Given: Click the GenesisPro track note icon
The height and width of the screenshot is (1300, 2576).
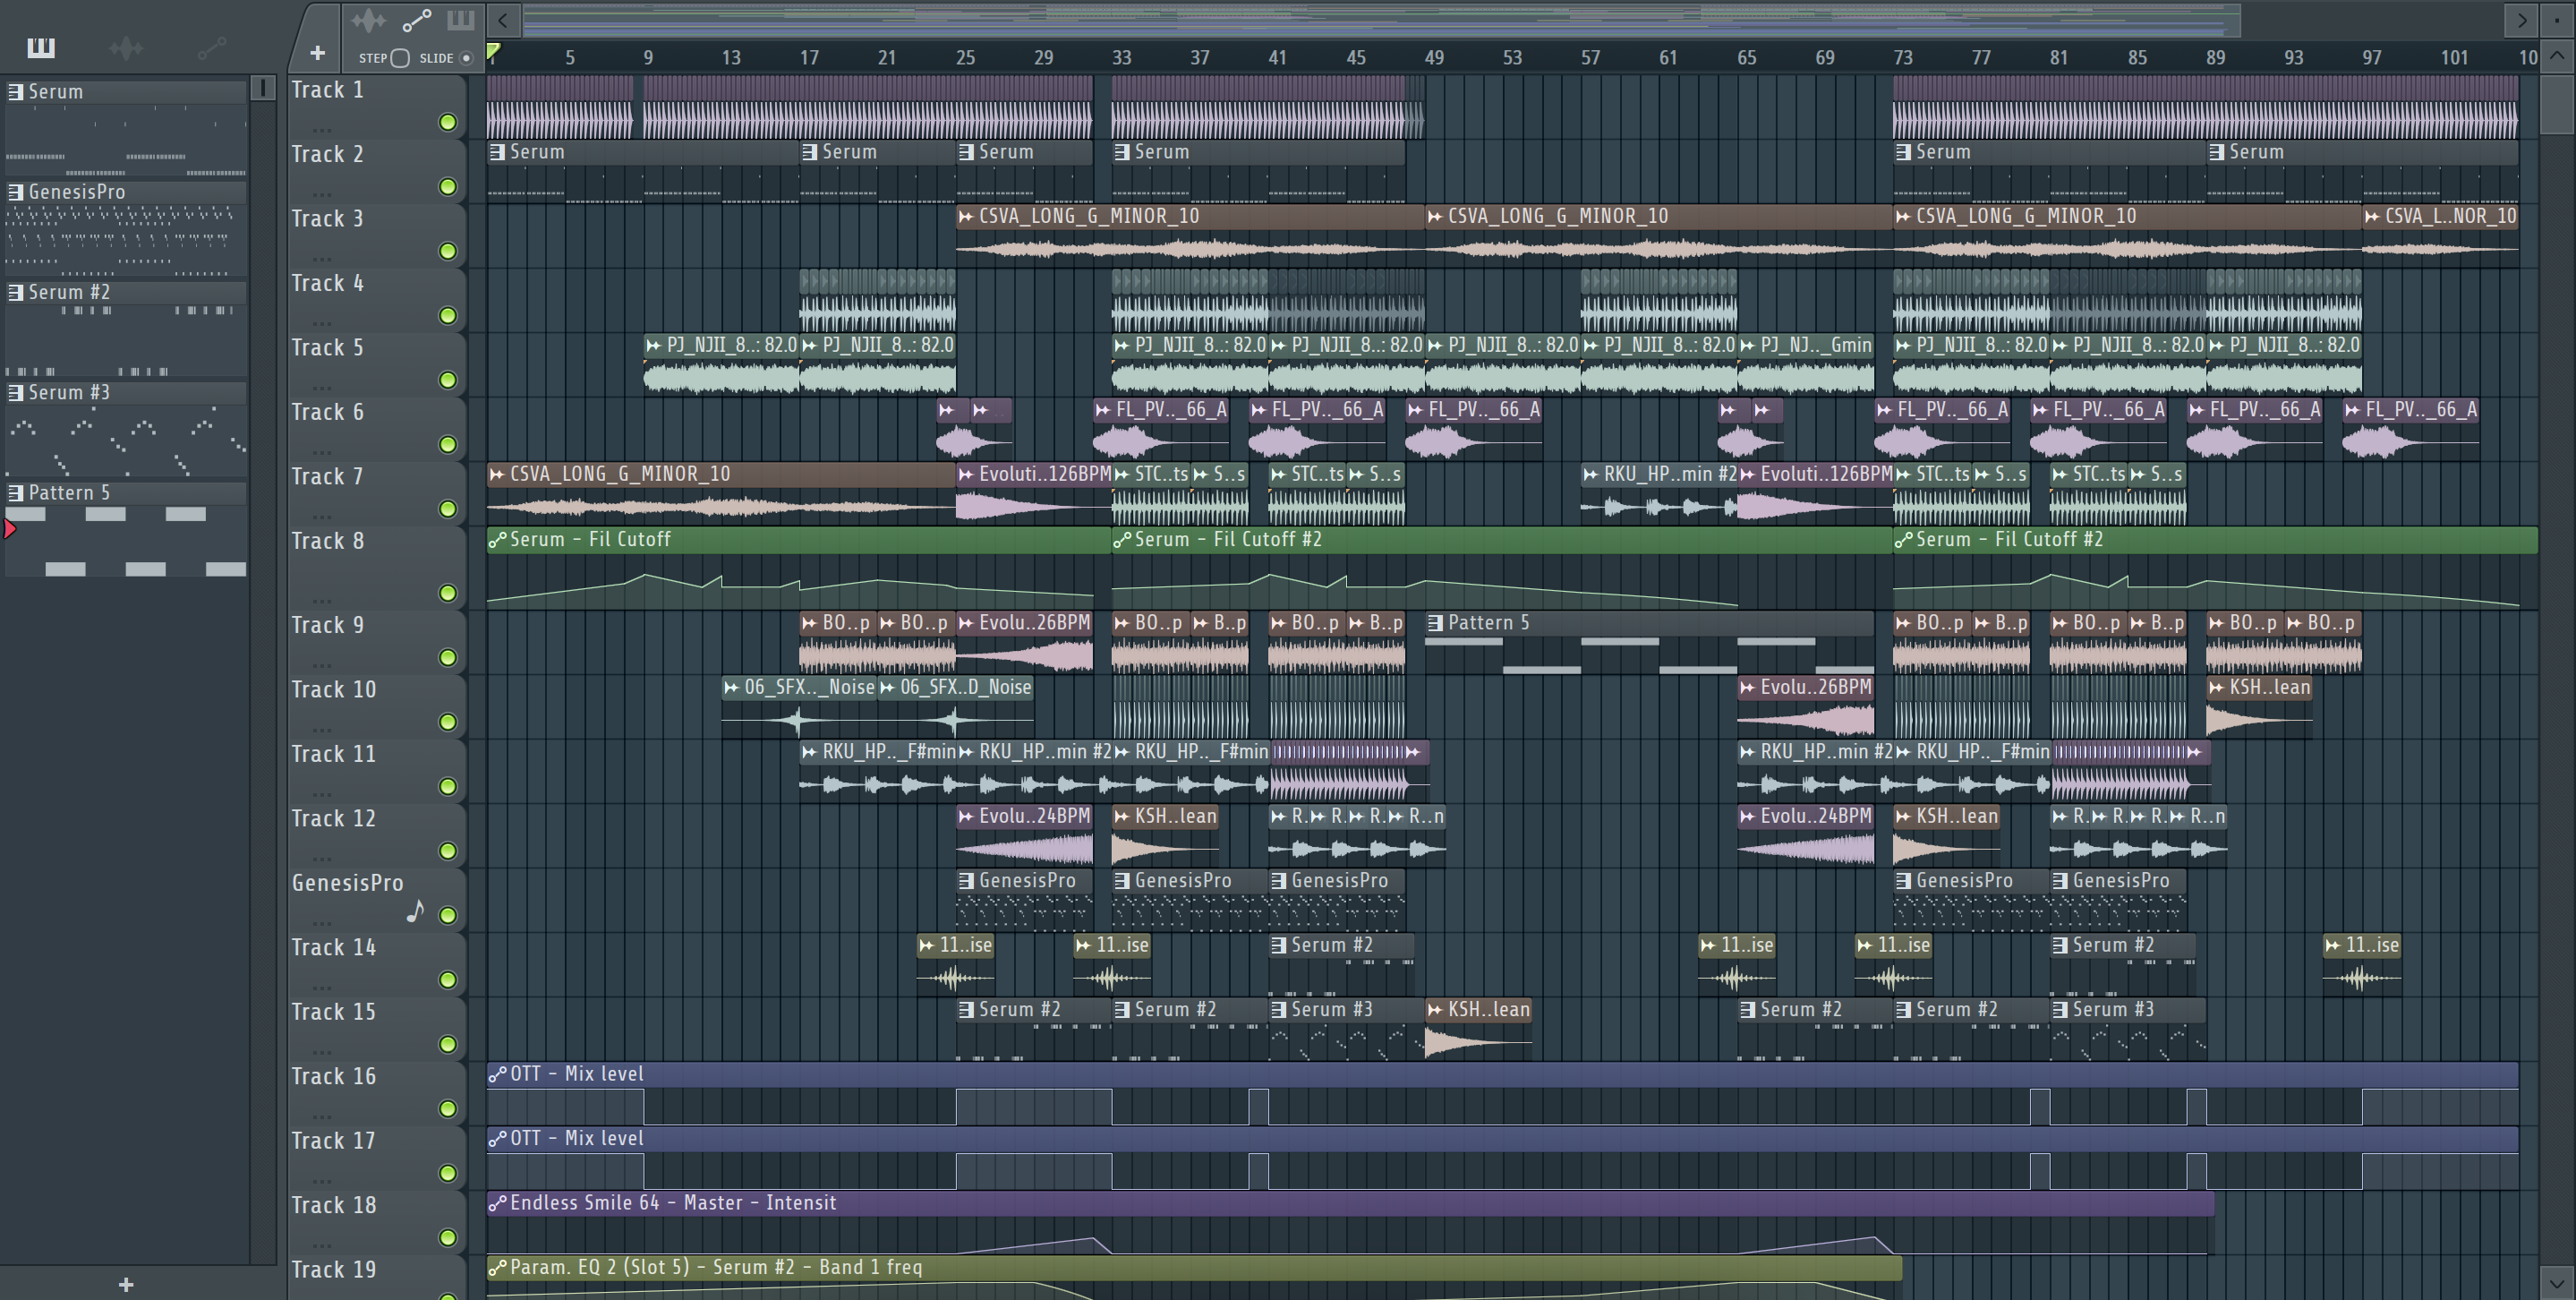Looking at the screenshot, I should pyautogui.click(x=416, y=911).
